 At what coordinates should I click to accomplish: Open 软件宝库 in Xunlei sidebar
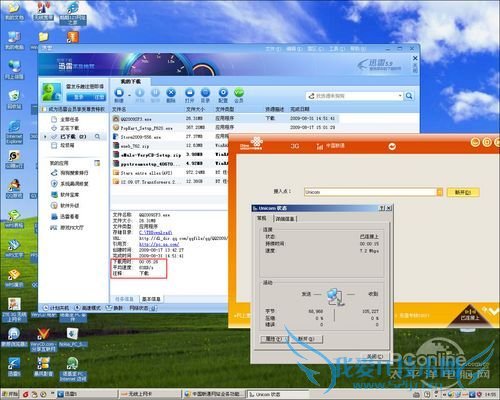click(x=65, y=195)
